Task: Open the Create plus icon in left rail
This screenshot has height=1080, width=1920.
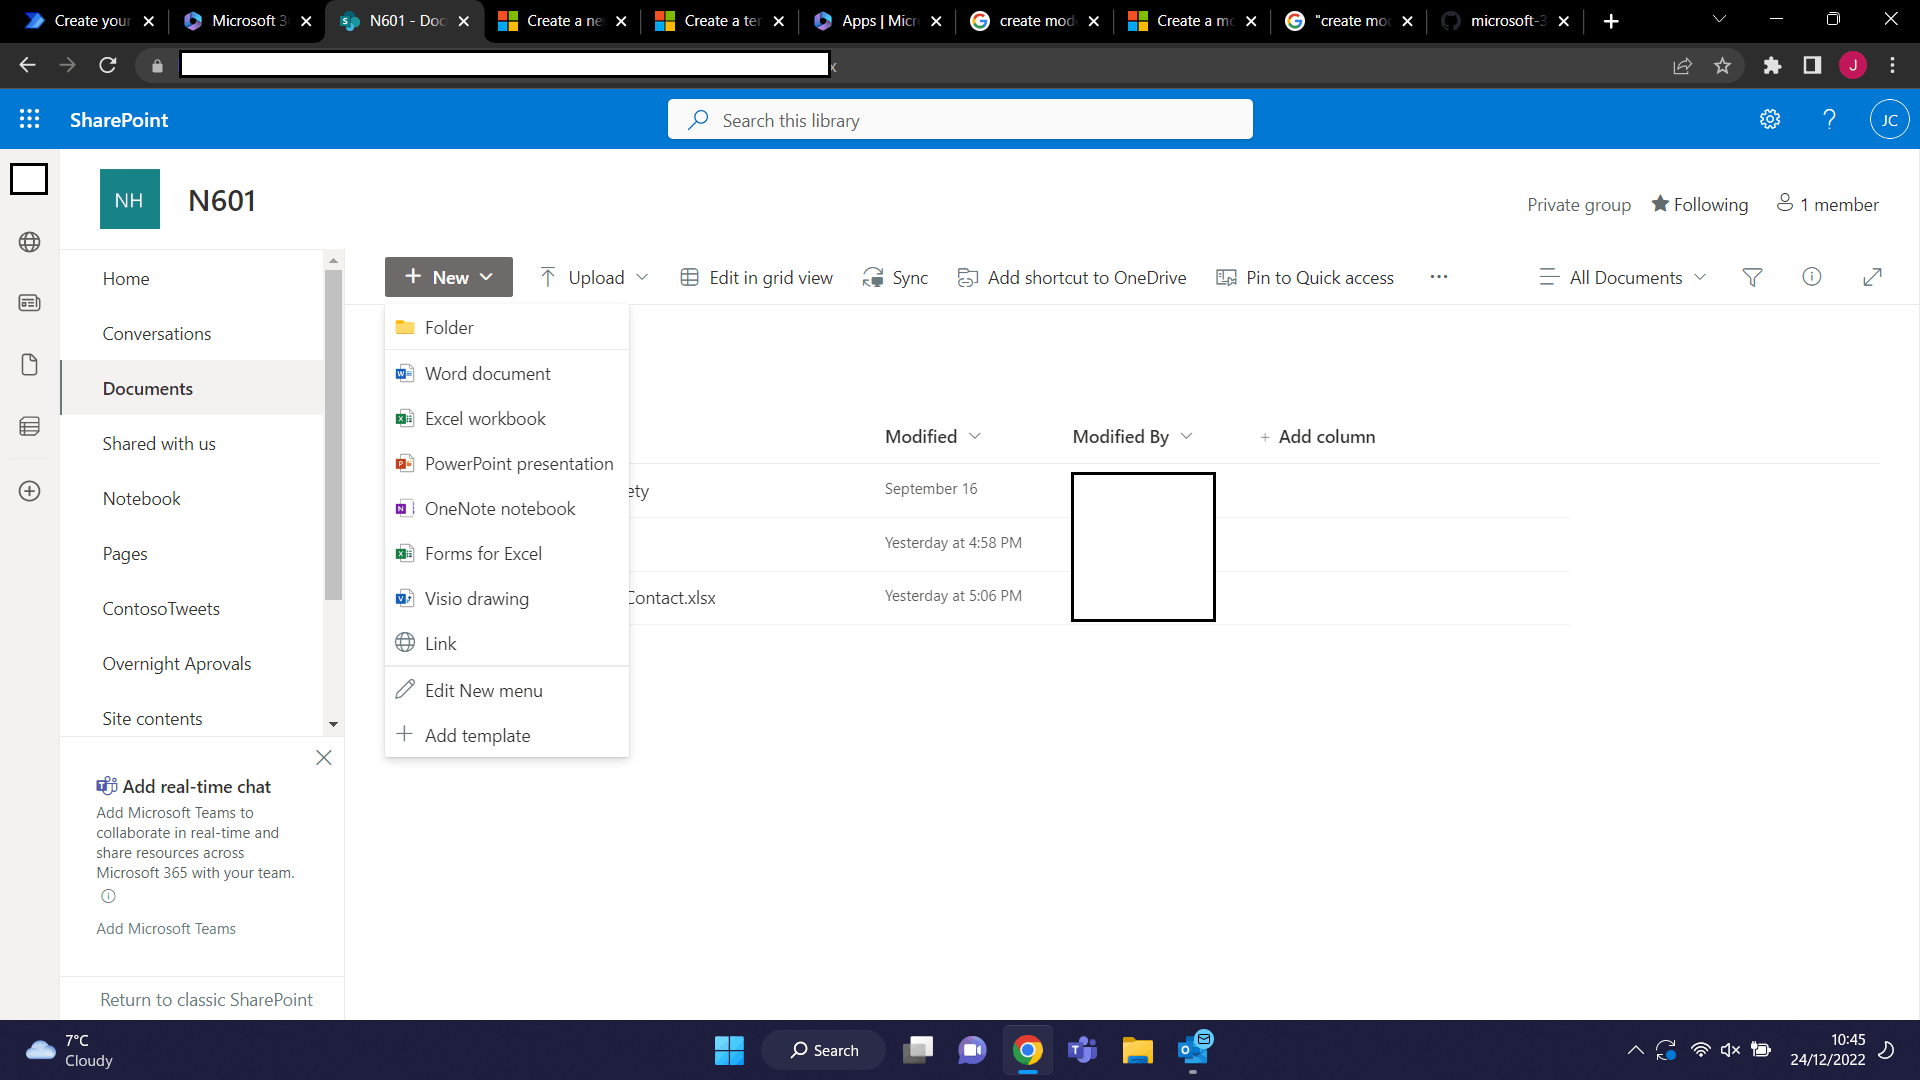Action: (x=30, y=491)
